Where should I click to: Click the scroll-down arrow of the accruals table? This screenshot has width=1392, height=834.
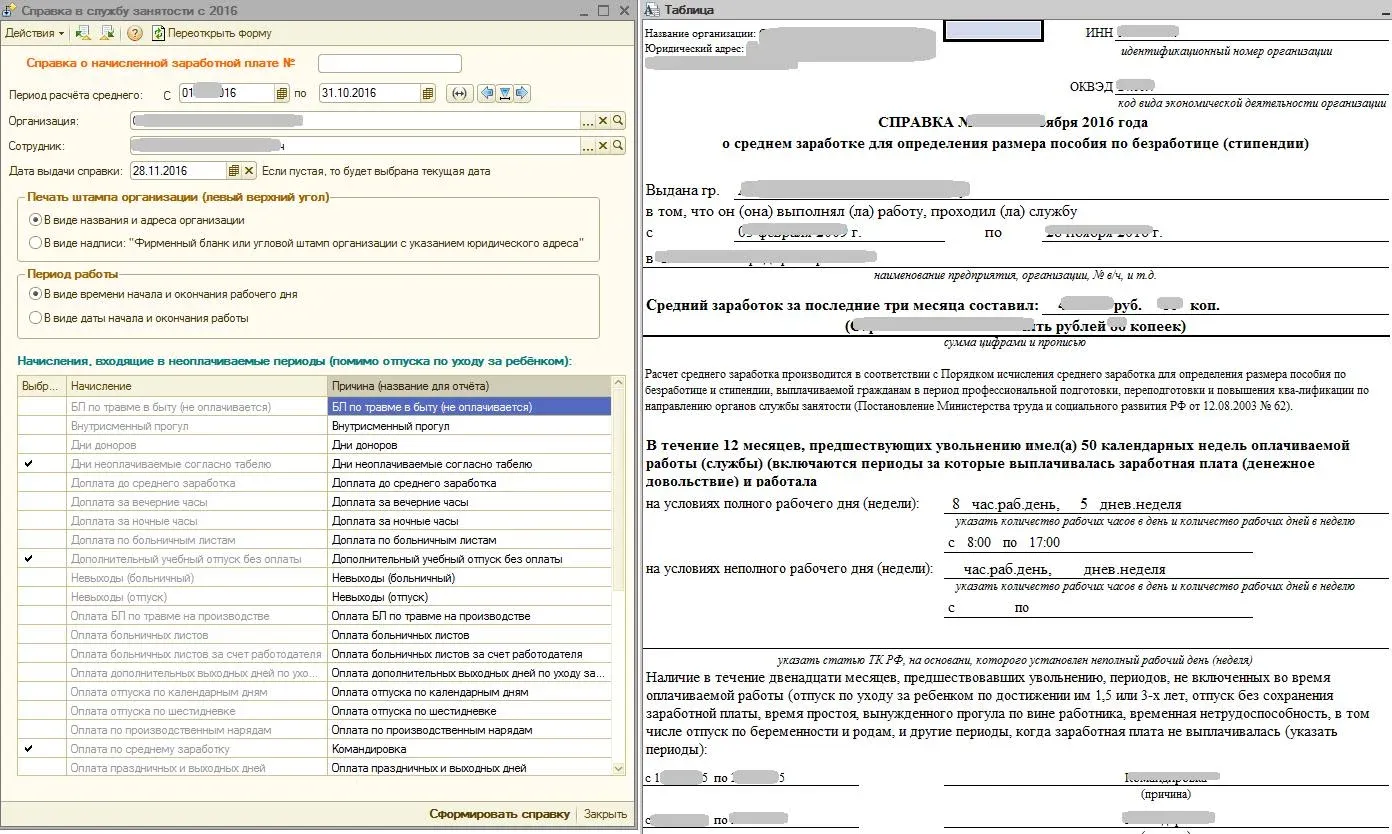pos(619,768)
